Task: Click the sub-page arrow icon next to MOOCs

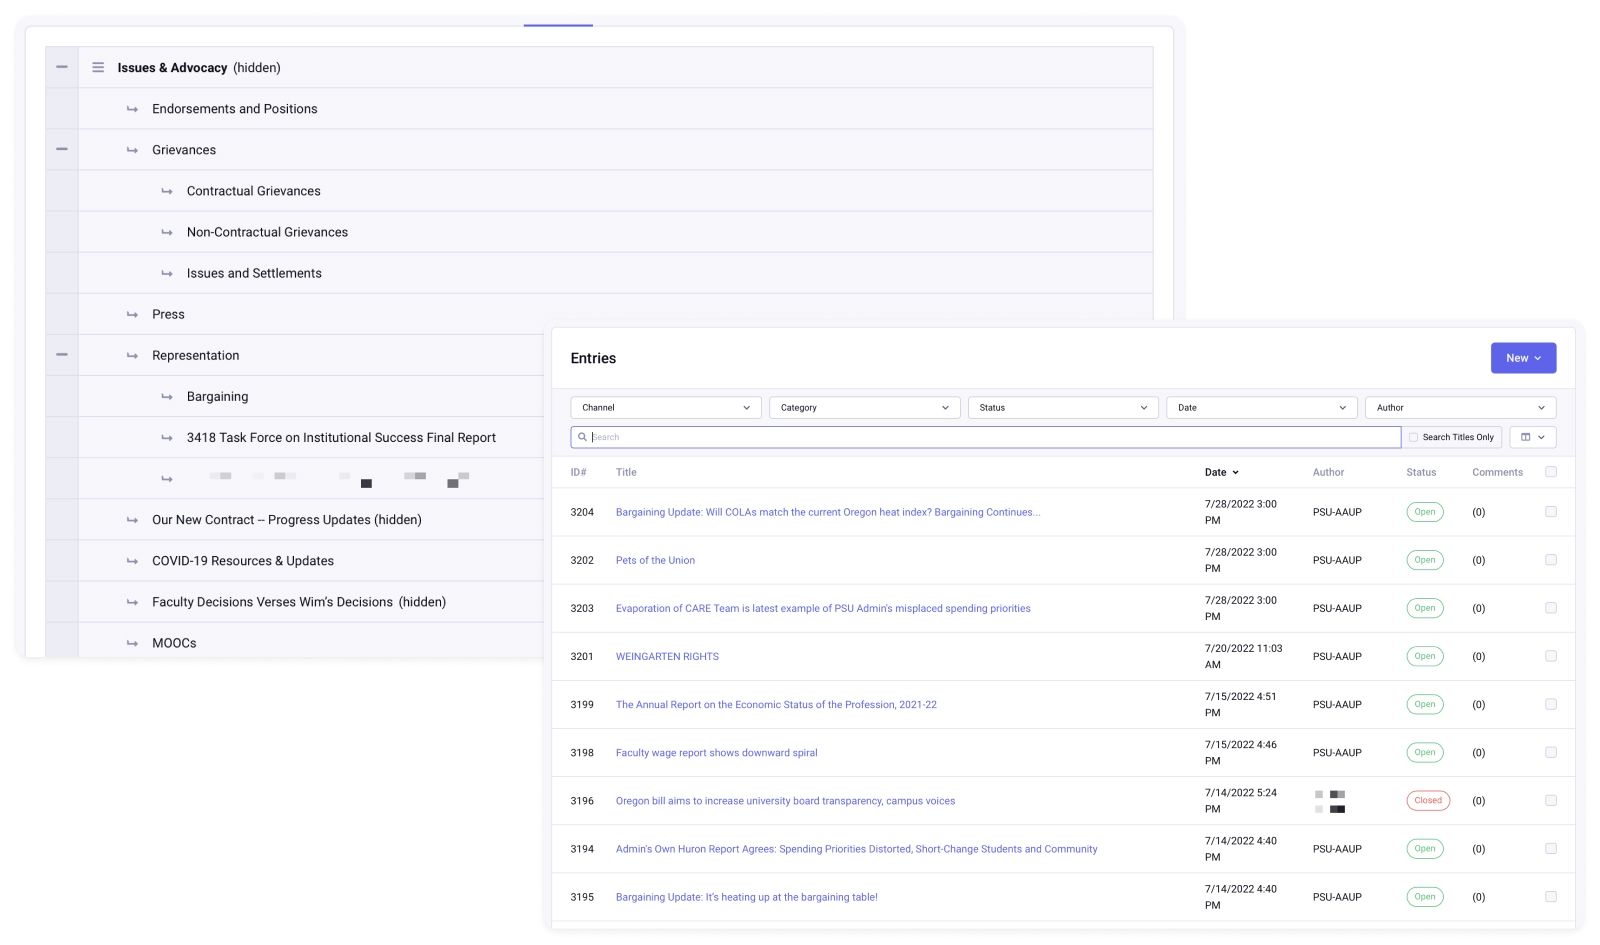Action: 131,643
